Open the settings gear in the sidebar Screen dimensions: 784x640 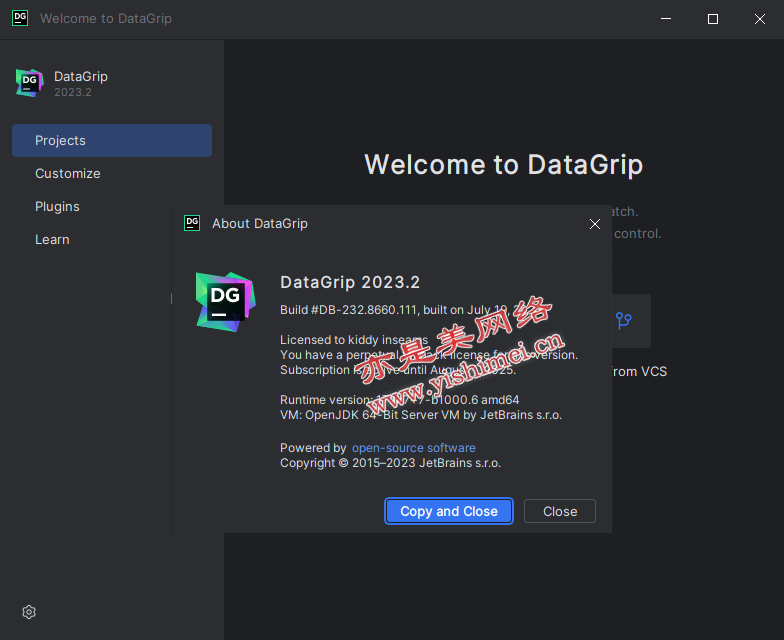(x=29, y=612)
